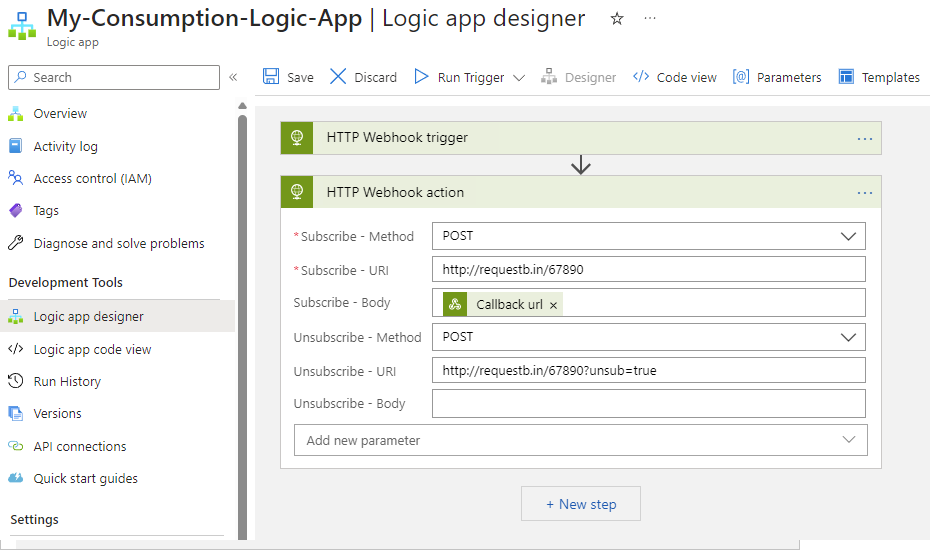Click the Unsubscribe - Body input field

pyautogui.click(x=648, y=404)
